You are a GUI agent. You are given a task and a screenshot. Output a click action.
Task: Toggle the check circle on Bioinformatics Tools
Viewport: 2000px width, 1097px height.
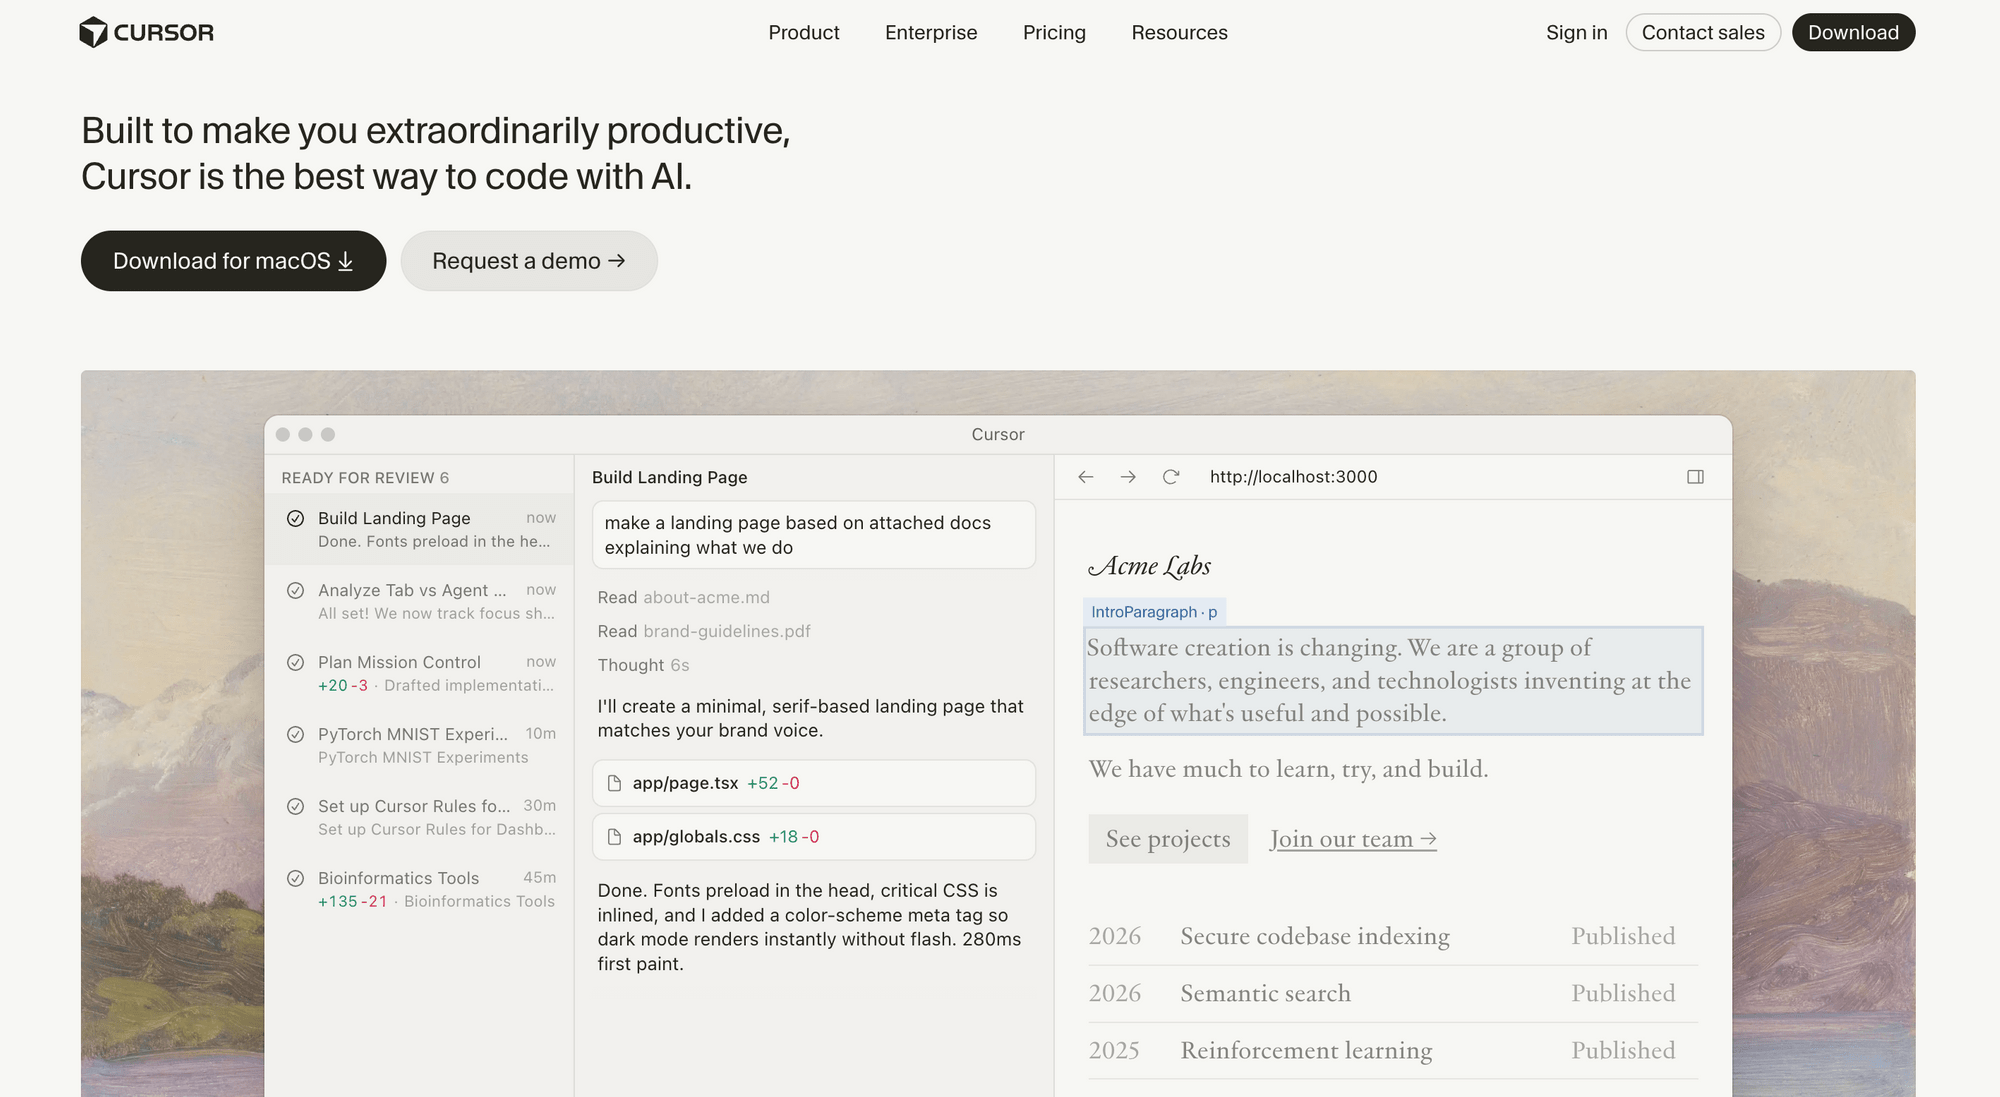(x=295, y=878)
